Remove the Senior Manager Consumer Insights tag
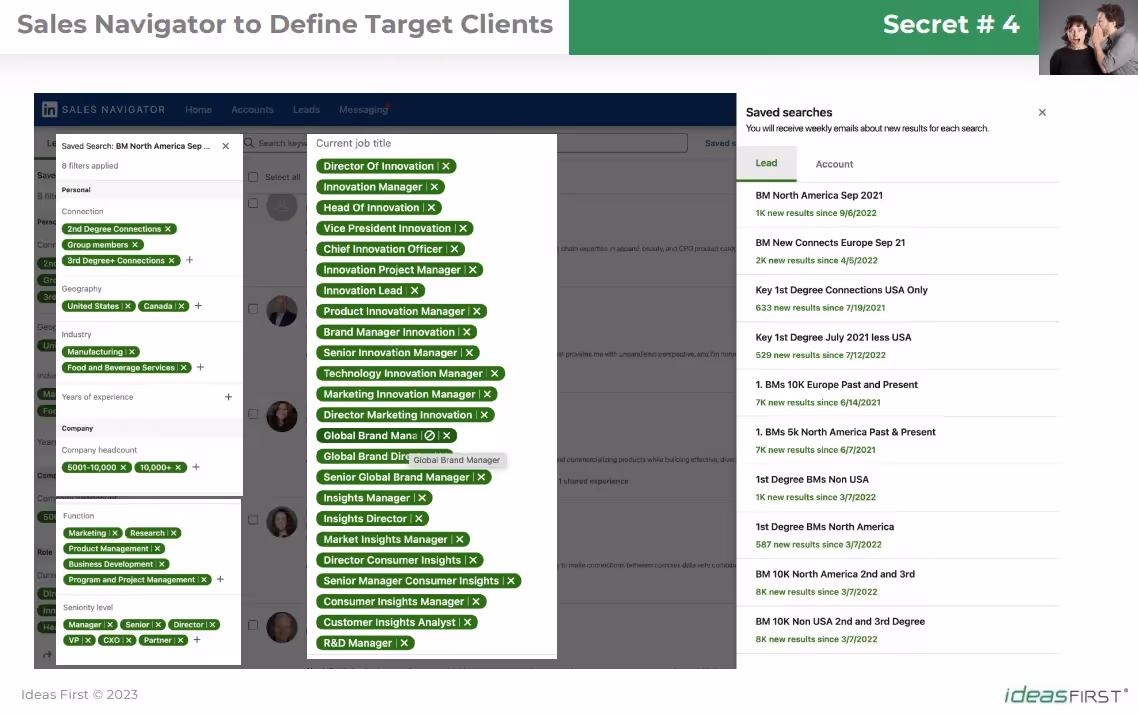 tap(511, 581)
